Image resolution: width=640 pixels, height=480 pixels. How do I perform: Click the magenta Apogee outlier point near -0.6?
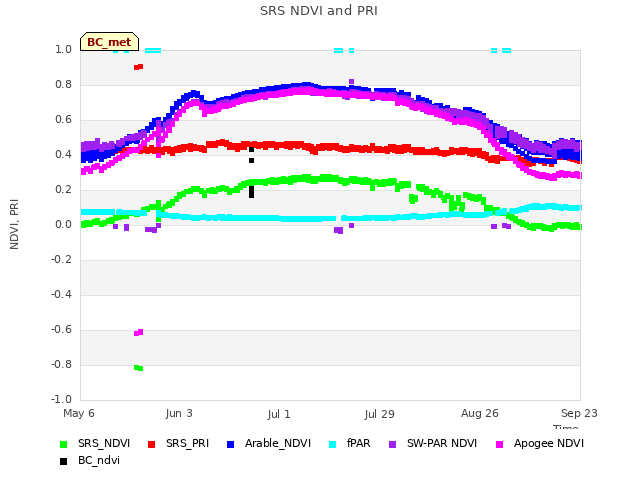[138, 333]
